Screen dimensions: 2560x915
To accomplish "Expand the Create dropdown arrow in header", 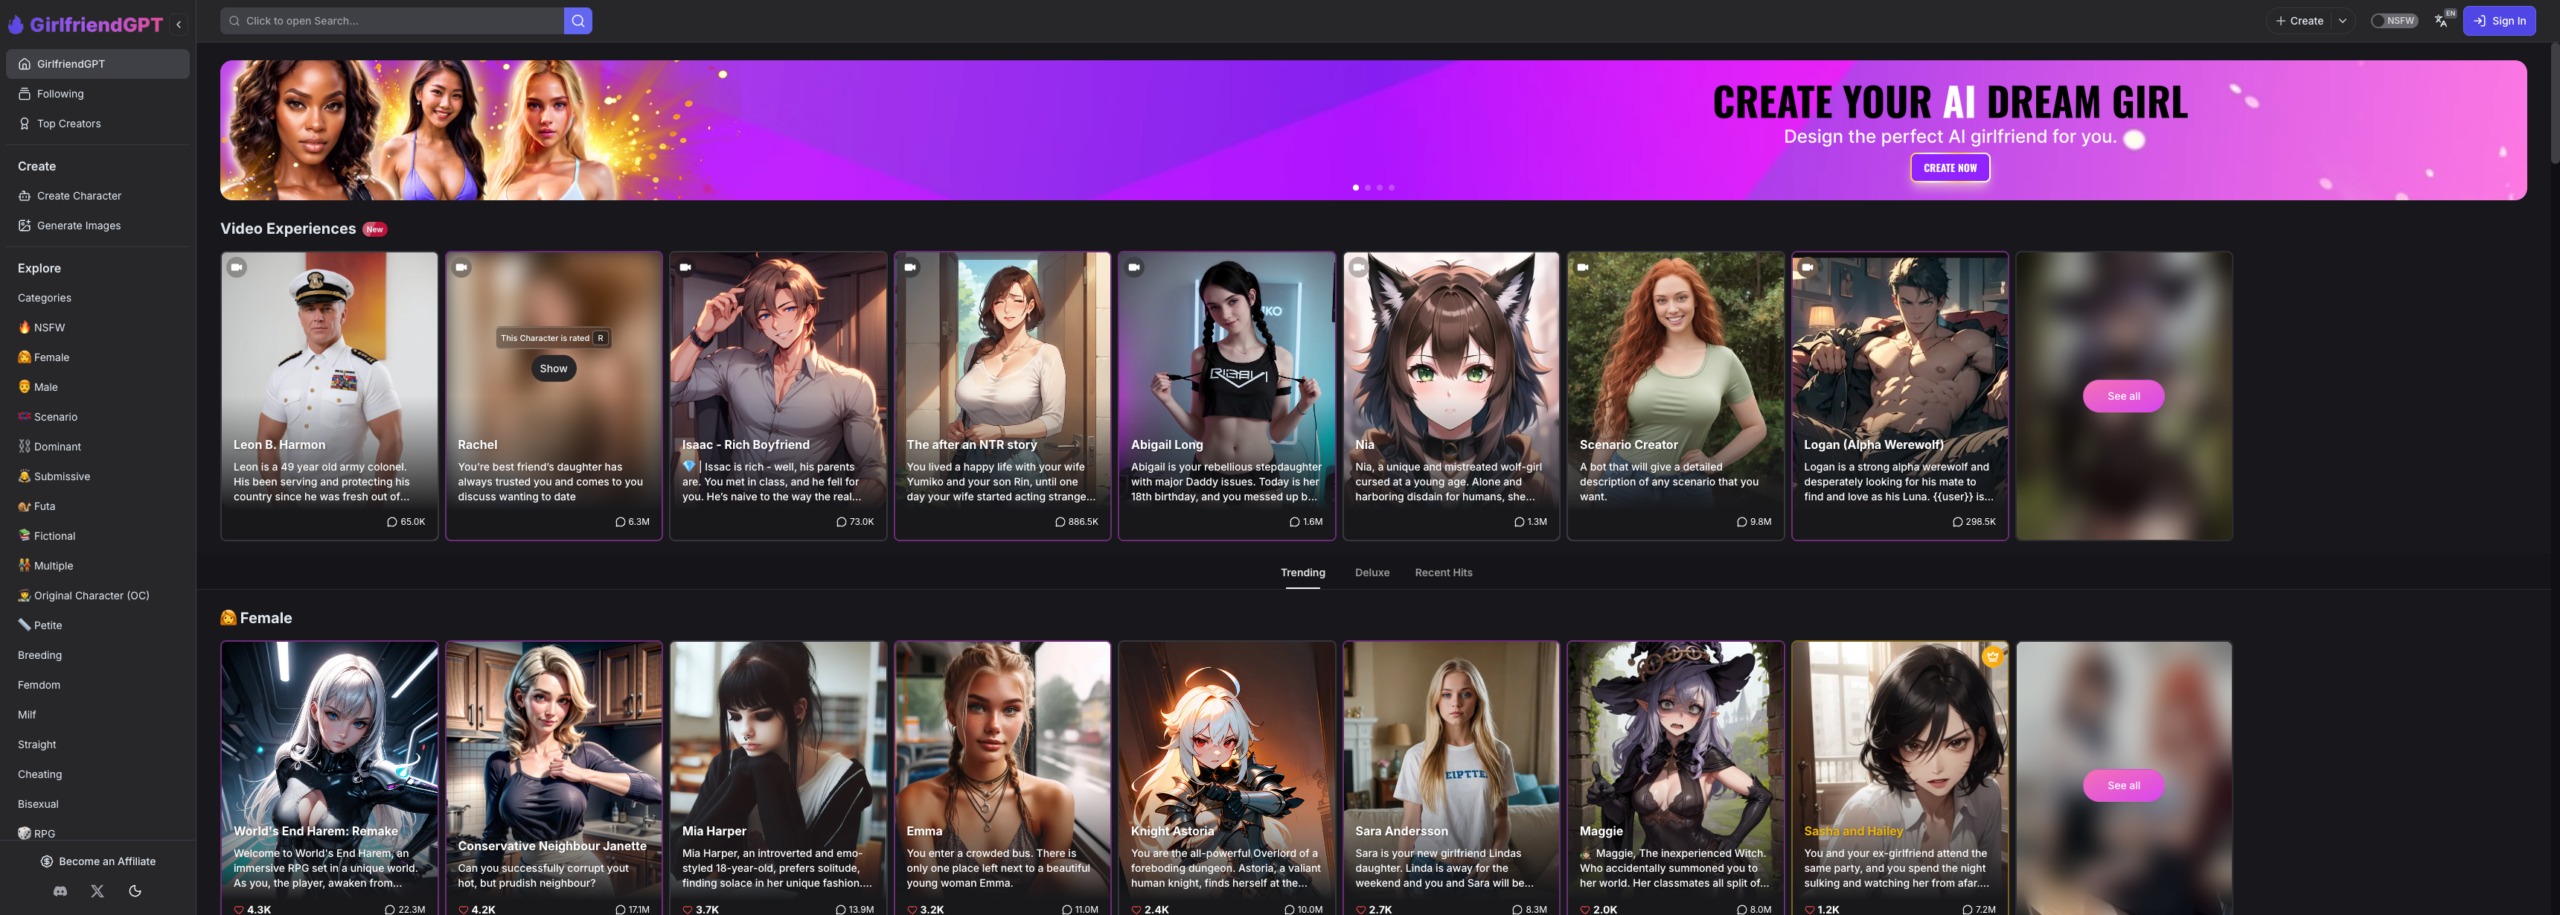I will pyautogui.click(x=2342, y=21).
